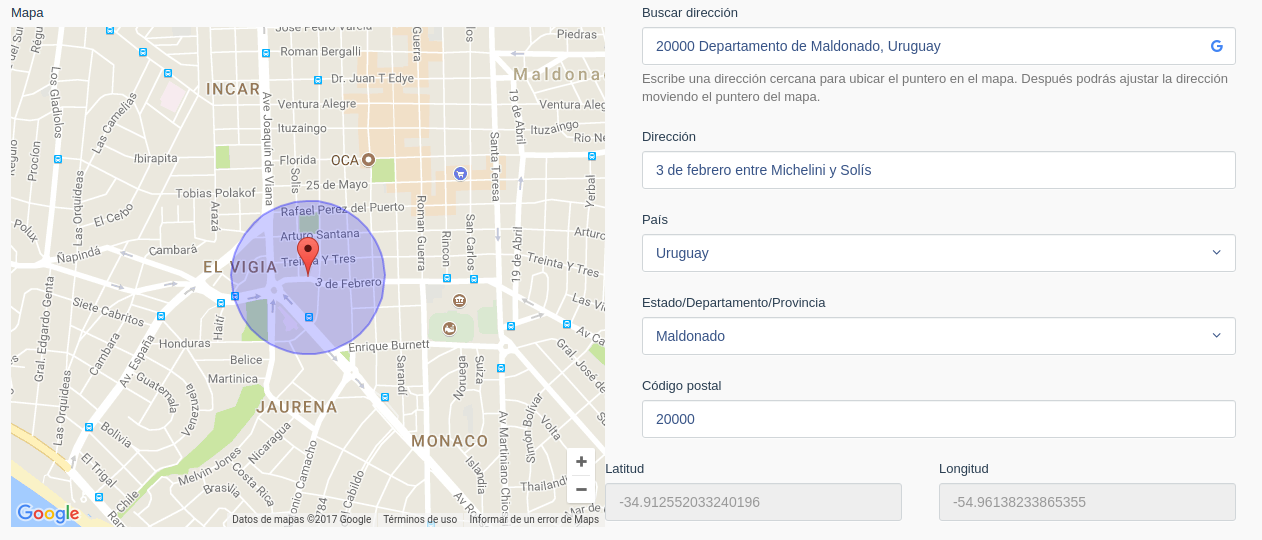
Task: Click the blue shopping cart map icon
Action: pyautogui.click(x=460, y=173)
